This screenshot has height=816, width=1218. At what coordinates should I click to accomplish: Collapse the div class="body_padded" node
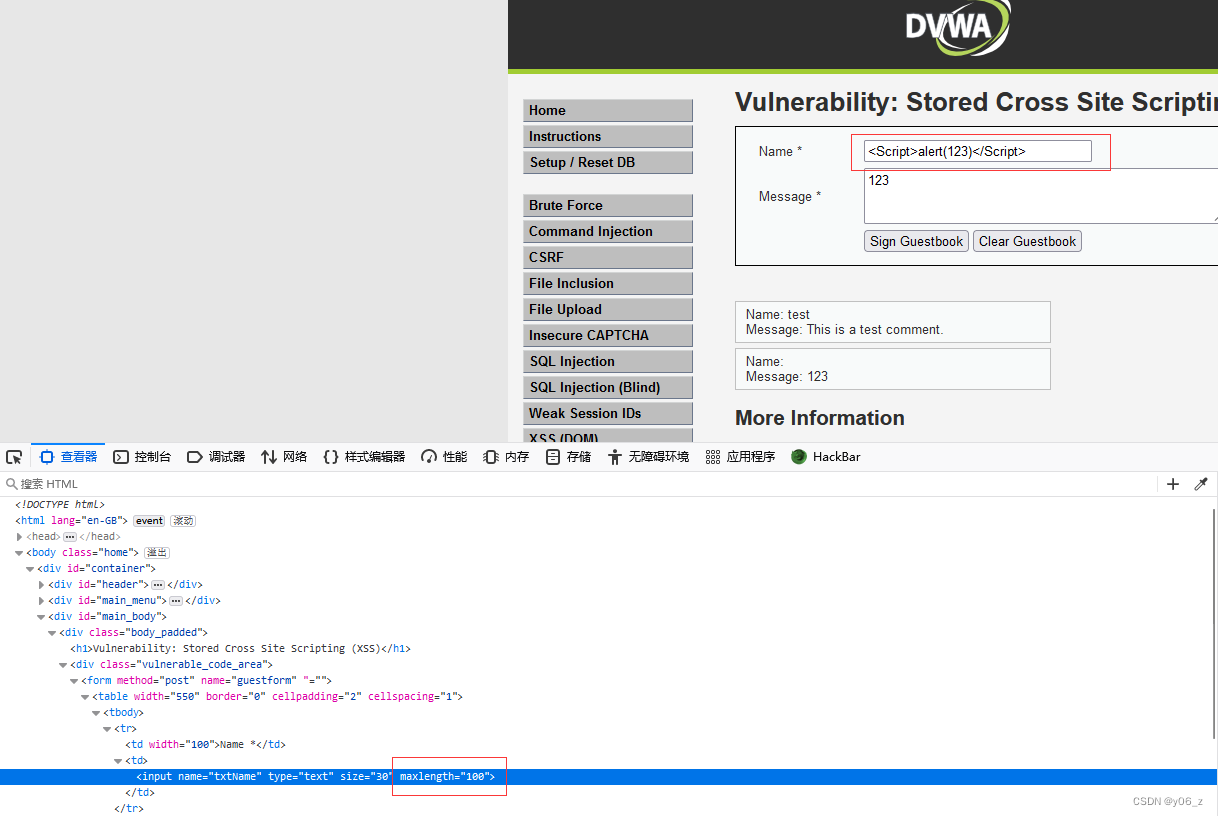point(53,633)
